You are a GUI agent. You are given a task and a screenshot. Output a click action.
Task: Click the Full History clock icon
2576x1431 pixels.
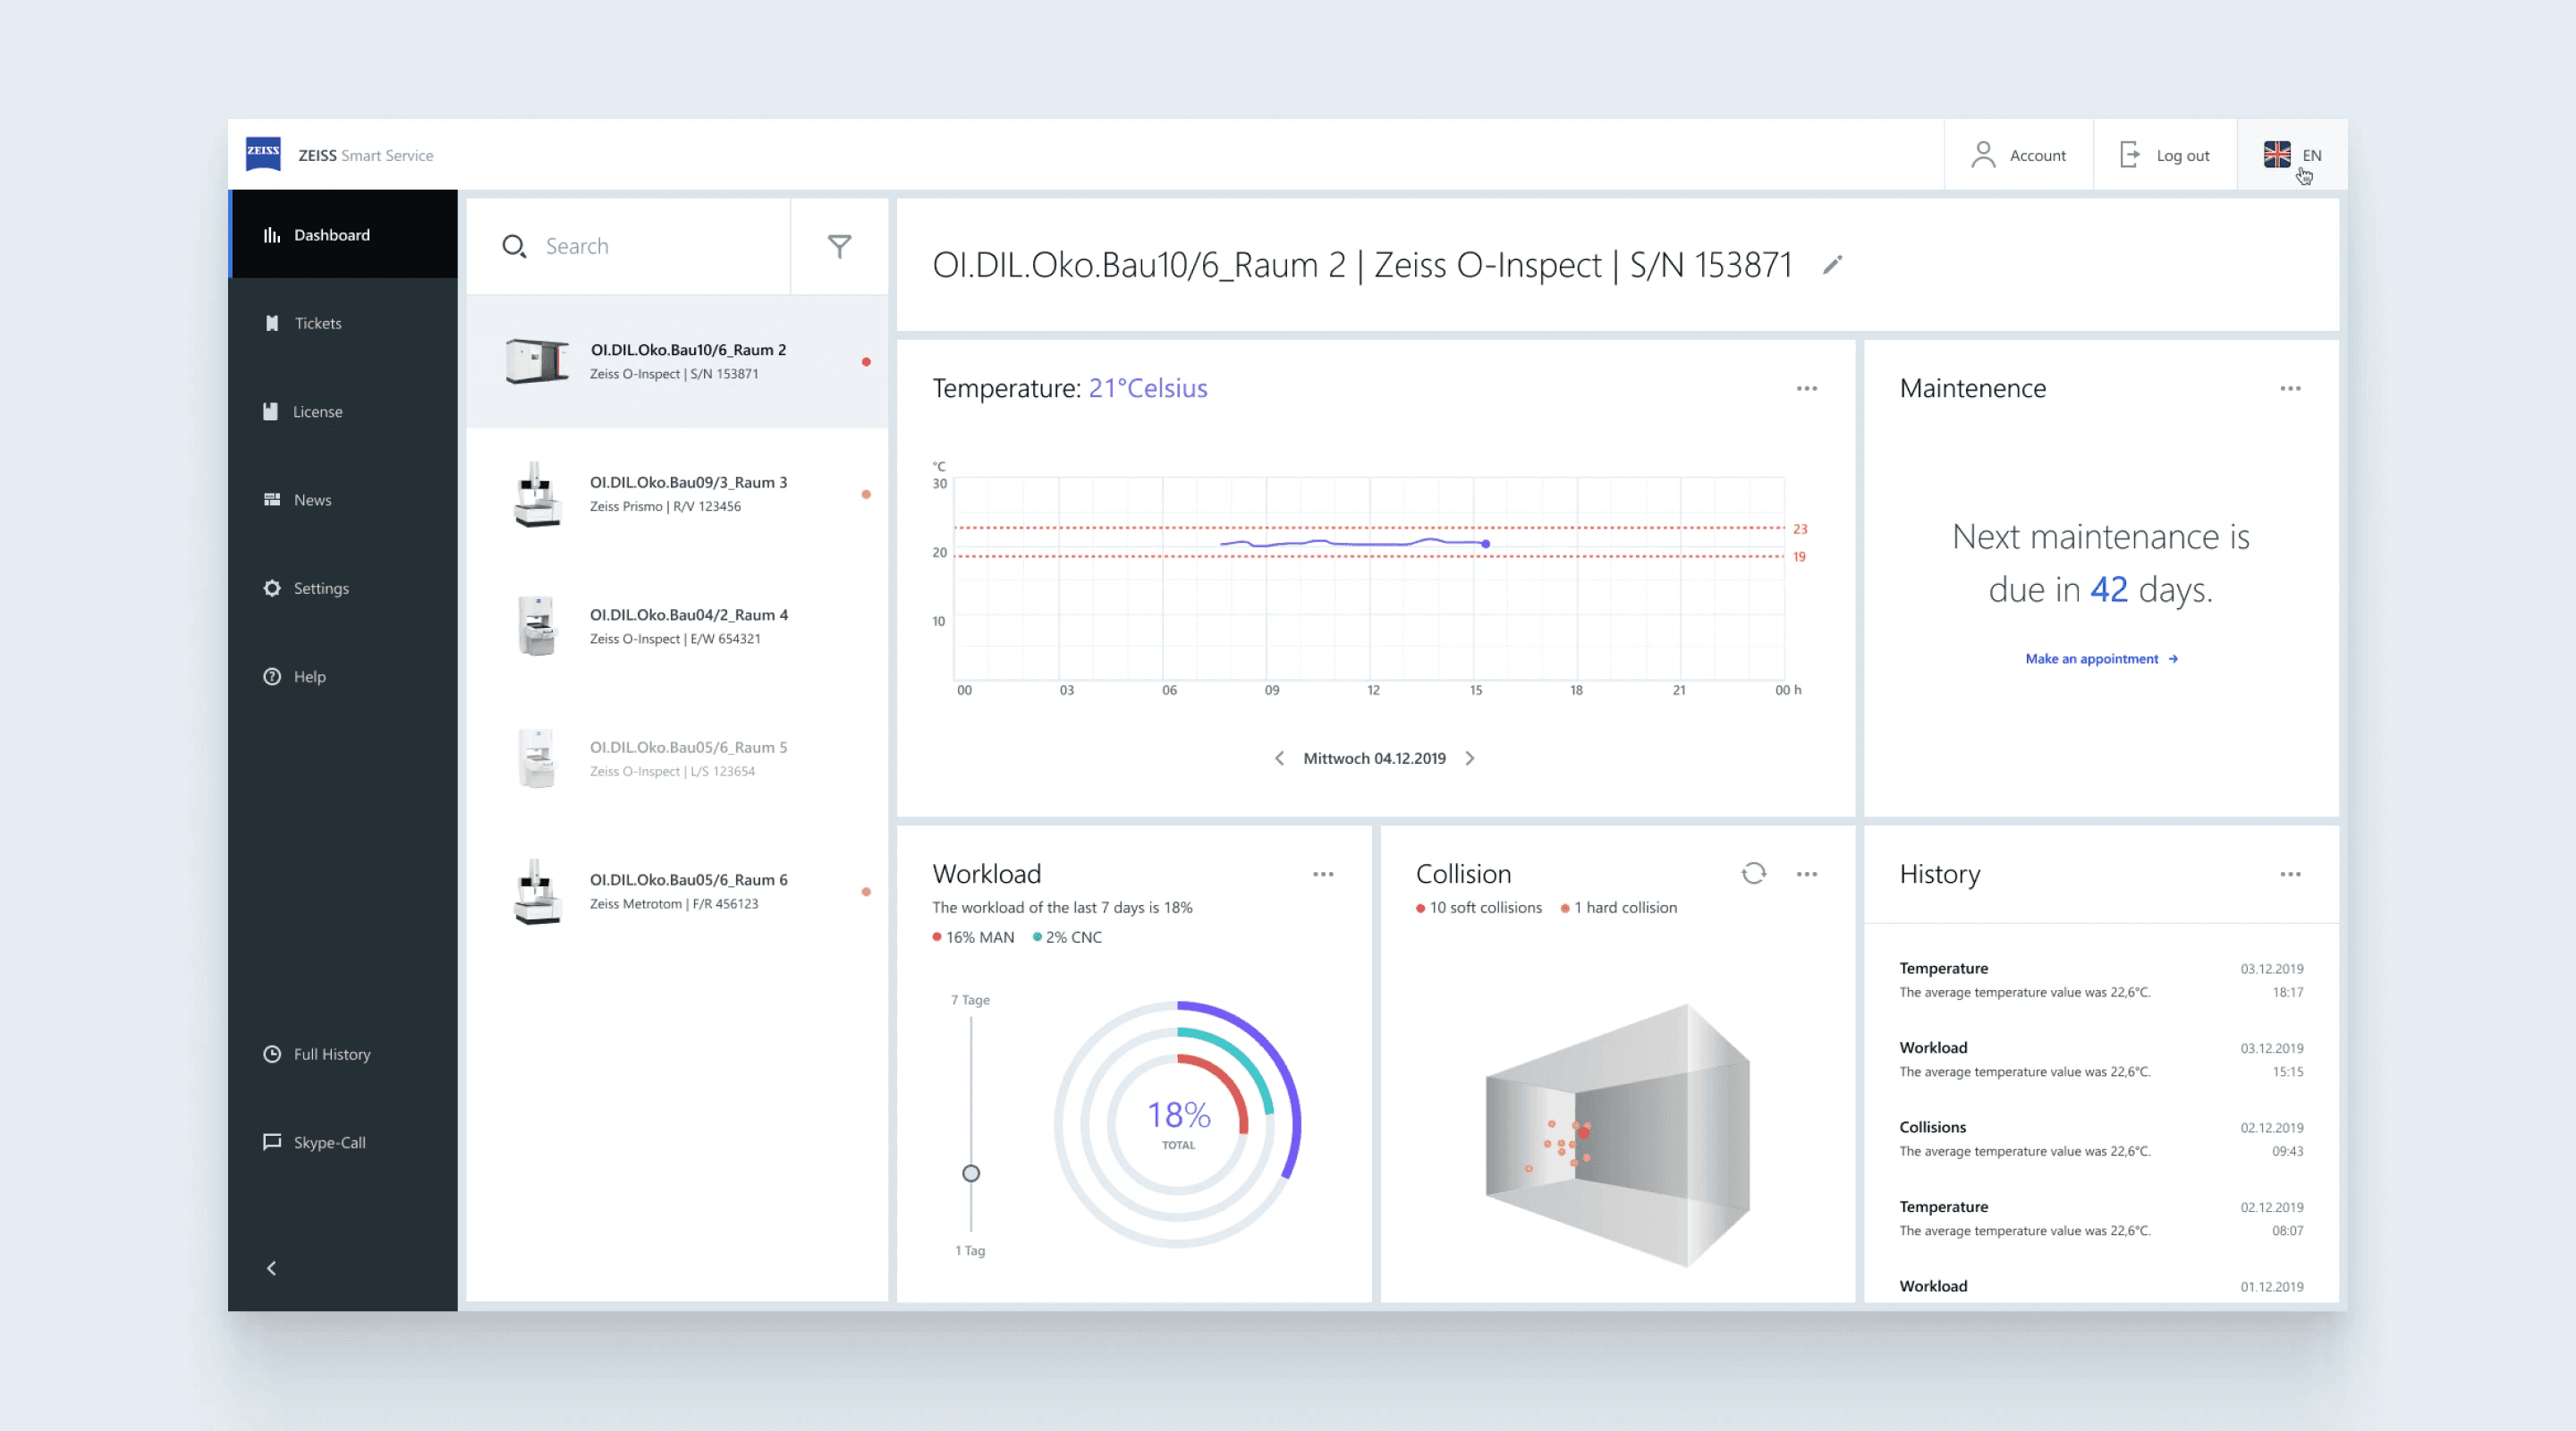[x=272, y=1054]
